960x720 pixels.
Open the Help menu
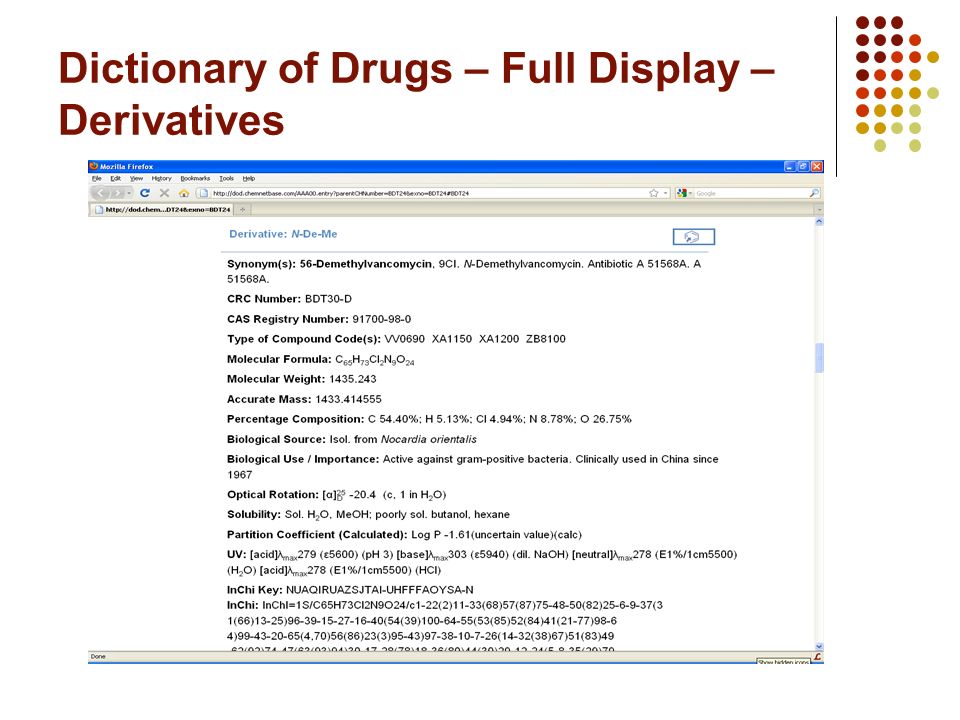[x=249, y=179]
